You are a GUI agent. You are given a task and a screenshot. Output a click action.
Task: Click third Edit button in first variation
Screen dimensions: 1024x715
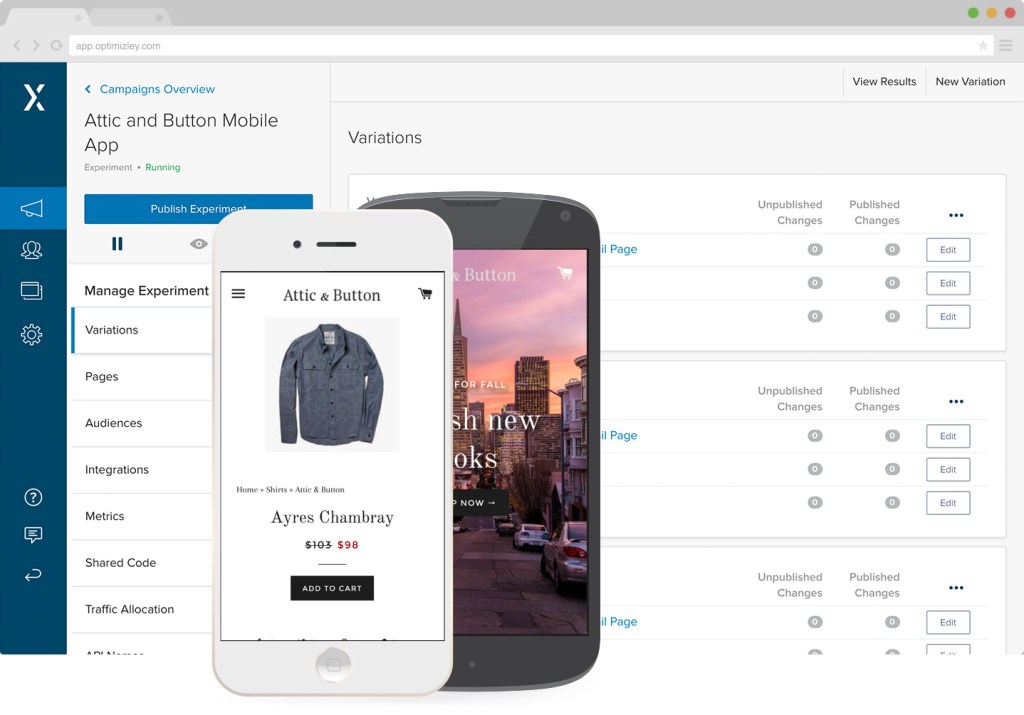pos(948,317)
